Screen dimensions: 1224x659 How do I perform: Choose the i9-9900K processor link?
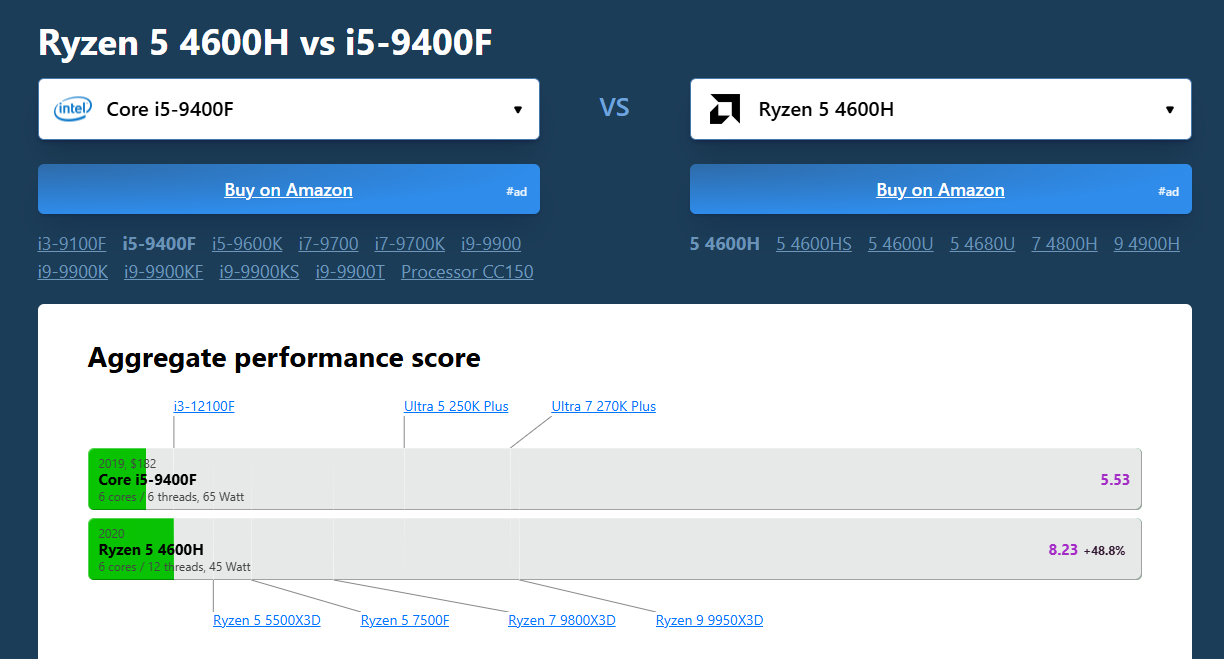[73, 271]
